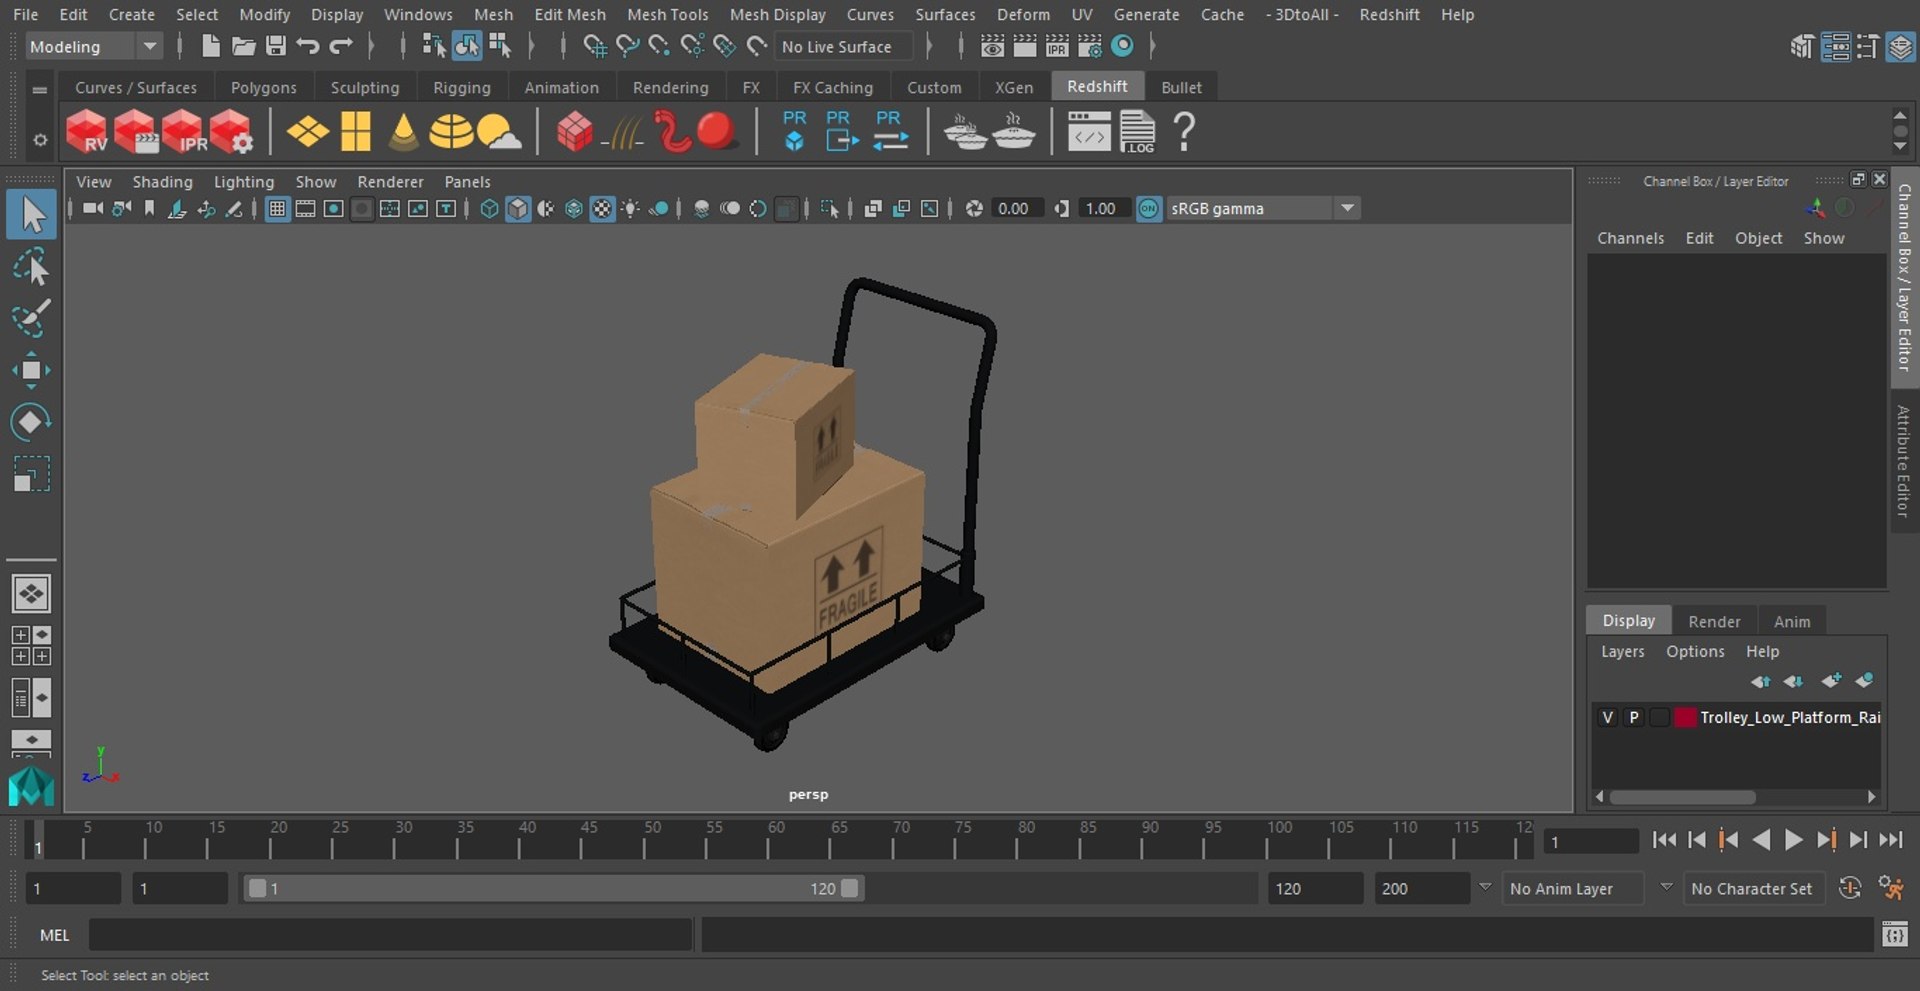Switch to four pane layout icon
Screen dimensions: 1920x991
point(31,646)
